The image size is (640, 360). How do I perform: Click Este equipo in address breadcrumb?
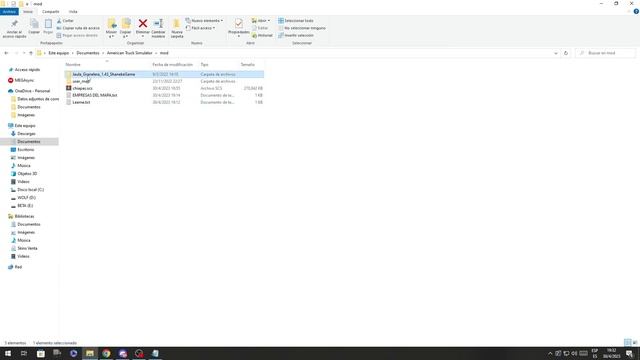click(59, 53)
